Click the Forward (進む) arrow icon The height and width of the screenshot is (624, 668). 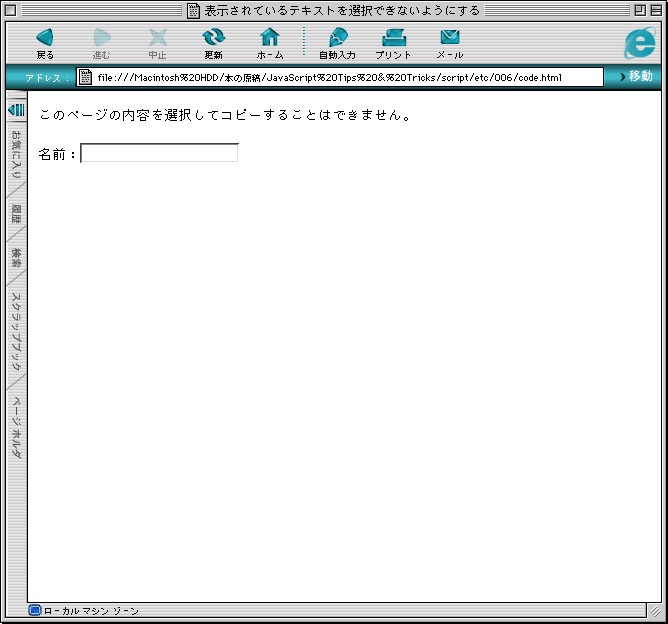click(102, 39)
